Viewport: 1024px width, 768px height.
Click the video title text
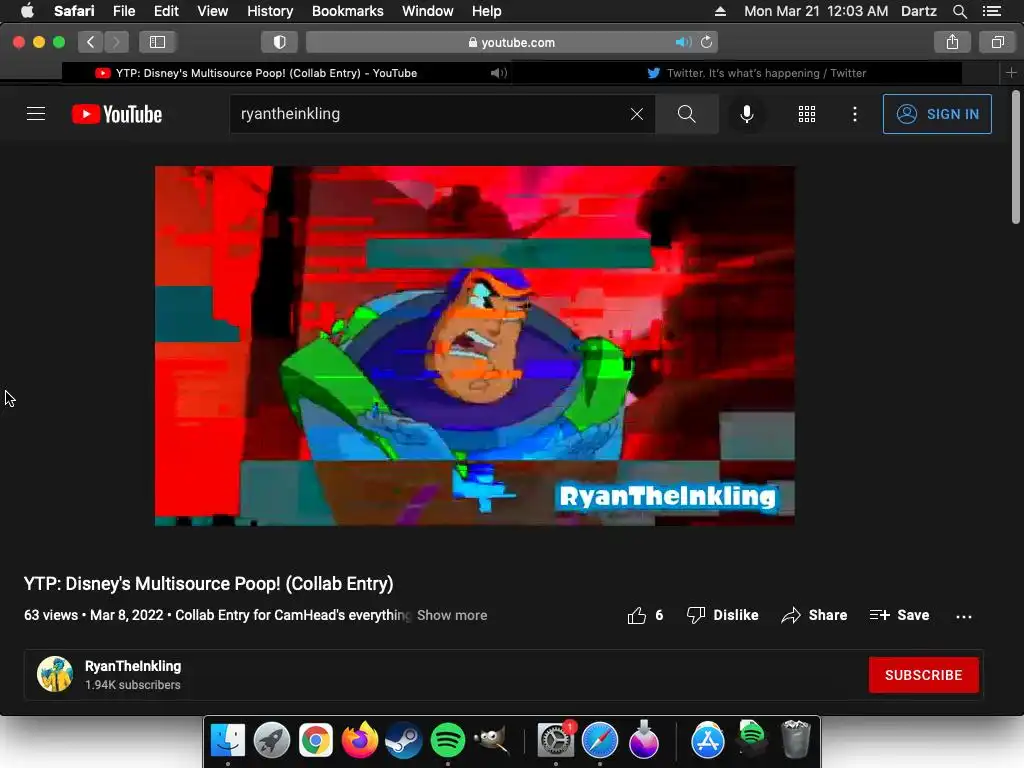(208, 583)
